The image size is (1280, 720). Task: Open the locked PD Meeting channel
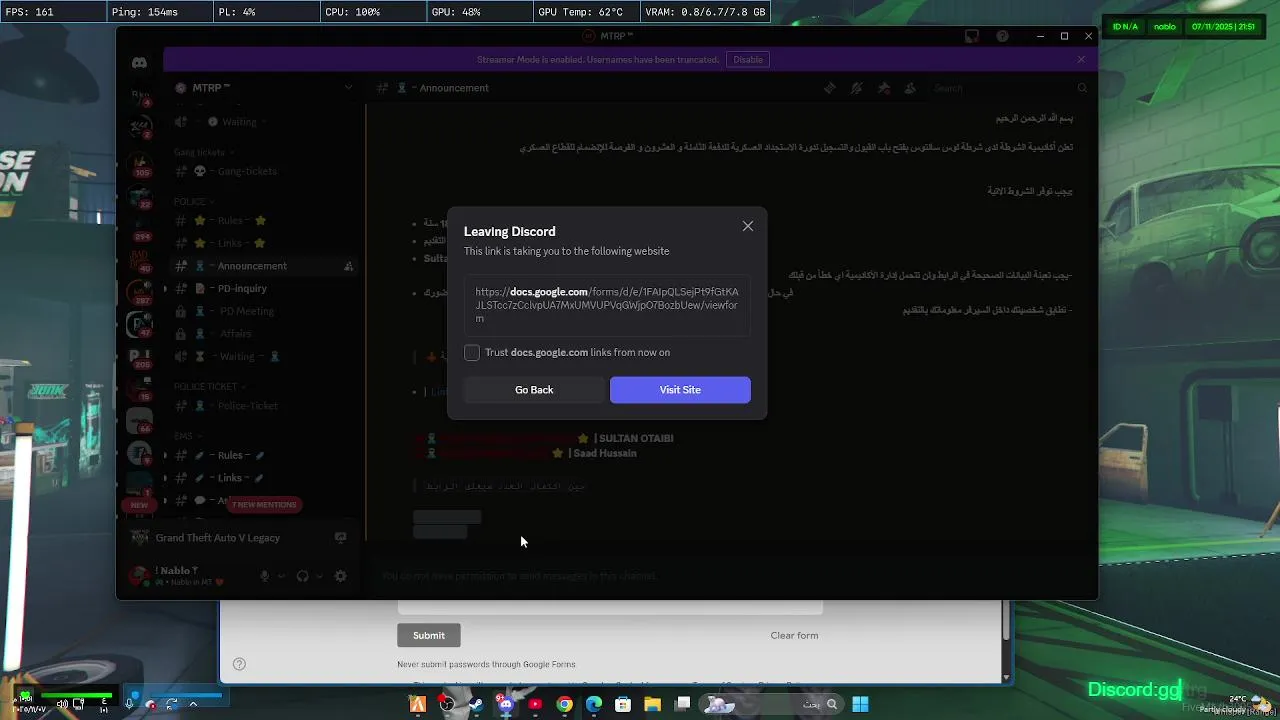[x=246, y=311]
